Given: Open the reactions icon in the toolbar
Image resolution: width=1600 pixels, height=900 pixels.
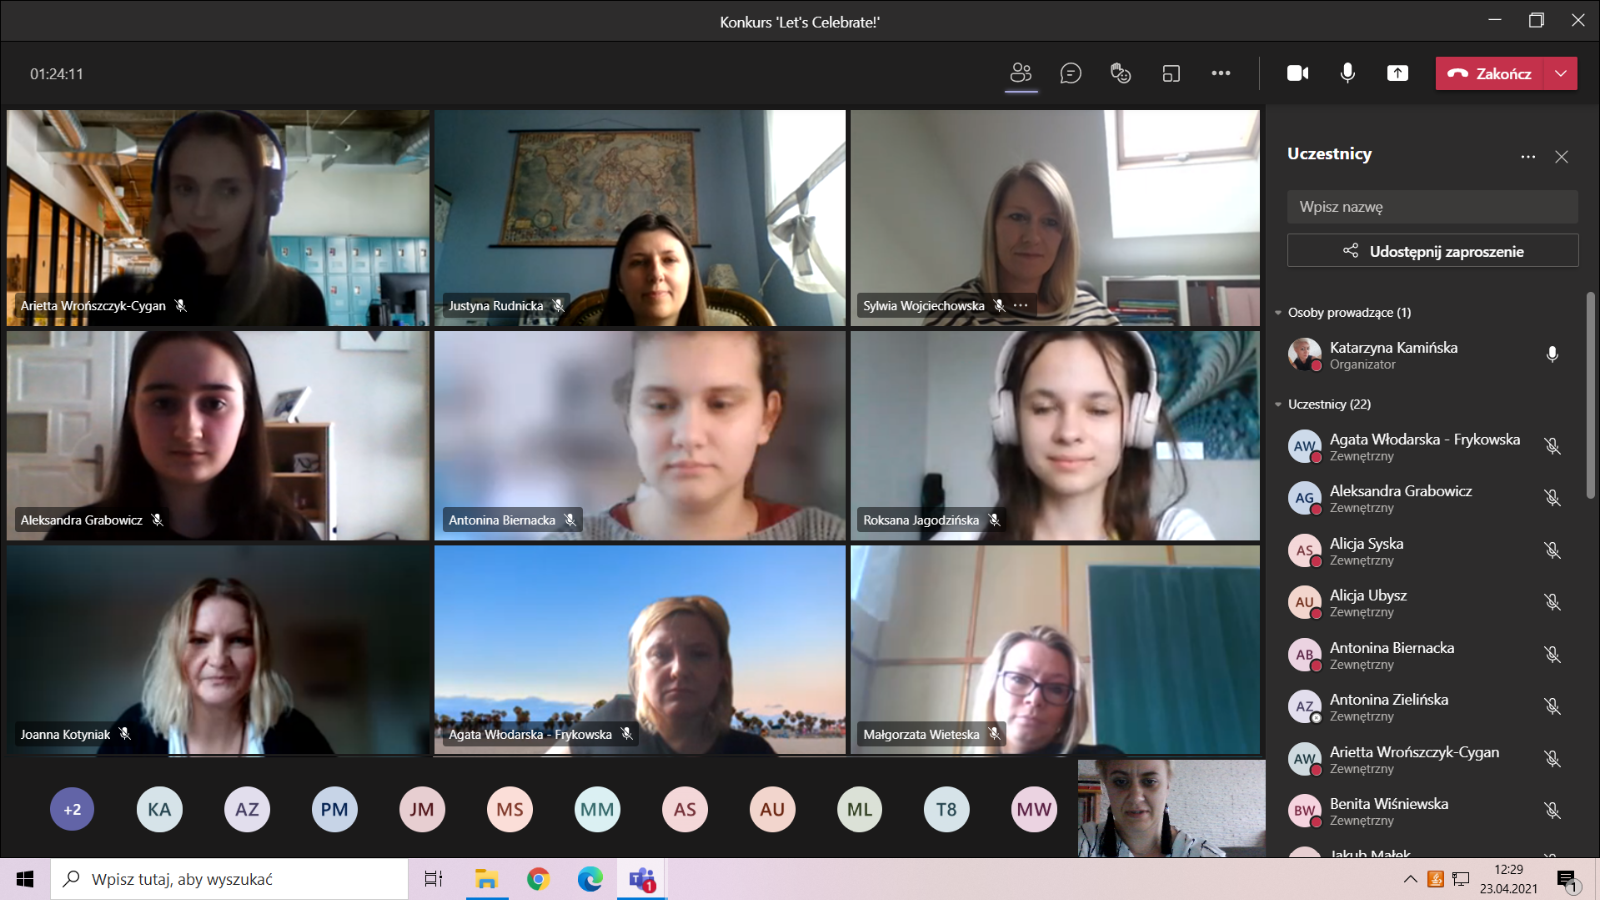Looking at the screenshot, I should pyautogui.click(x=1121, y=73).
